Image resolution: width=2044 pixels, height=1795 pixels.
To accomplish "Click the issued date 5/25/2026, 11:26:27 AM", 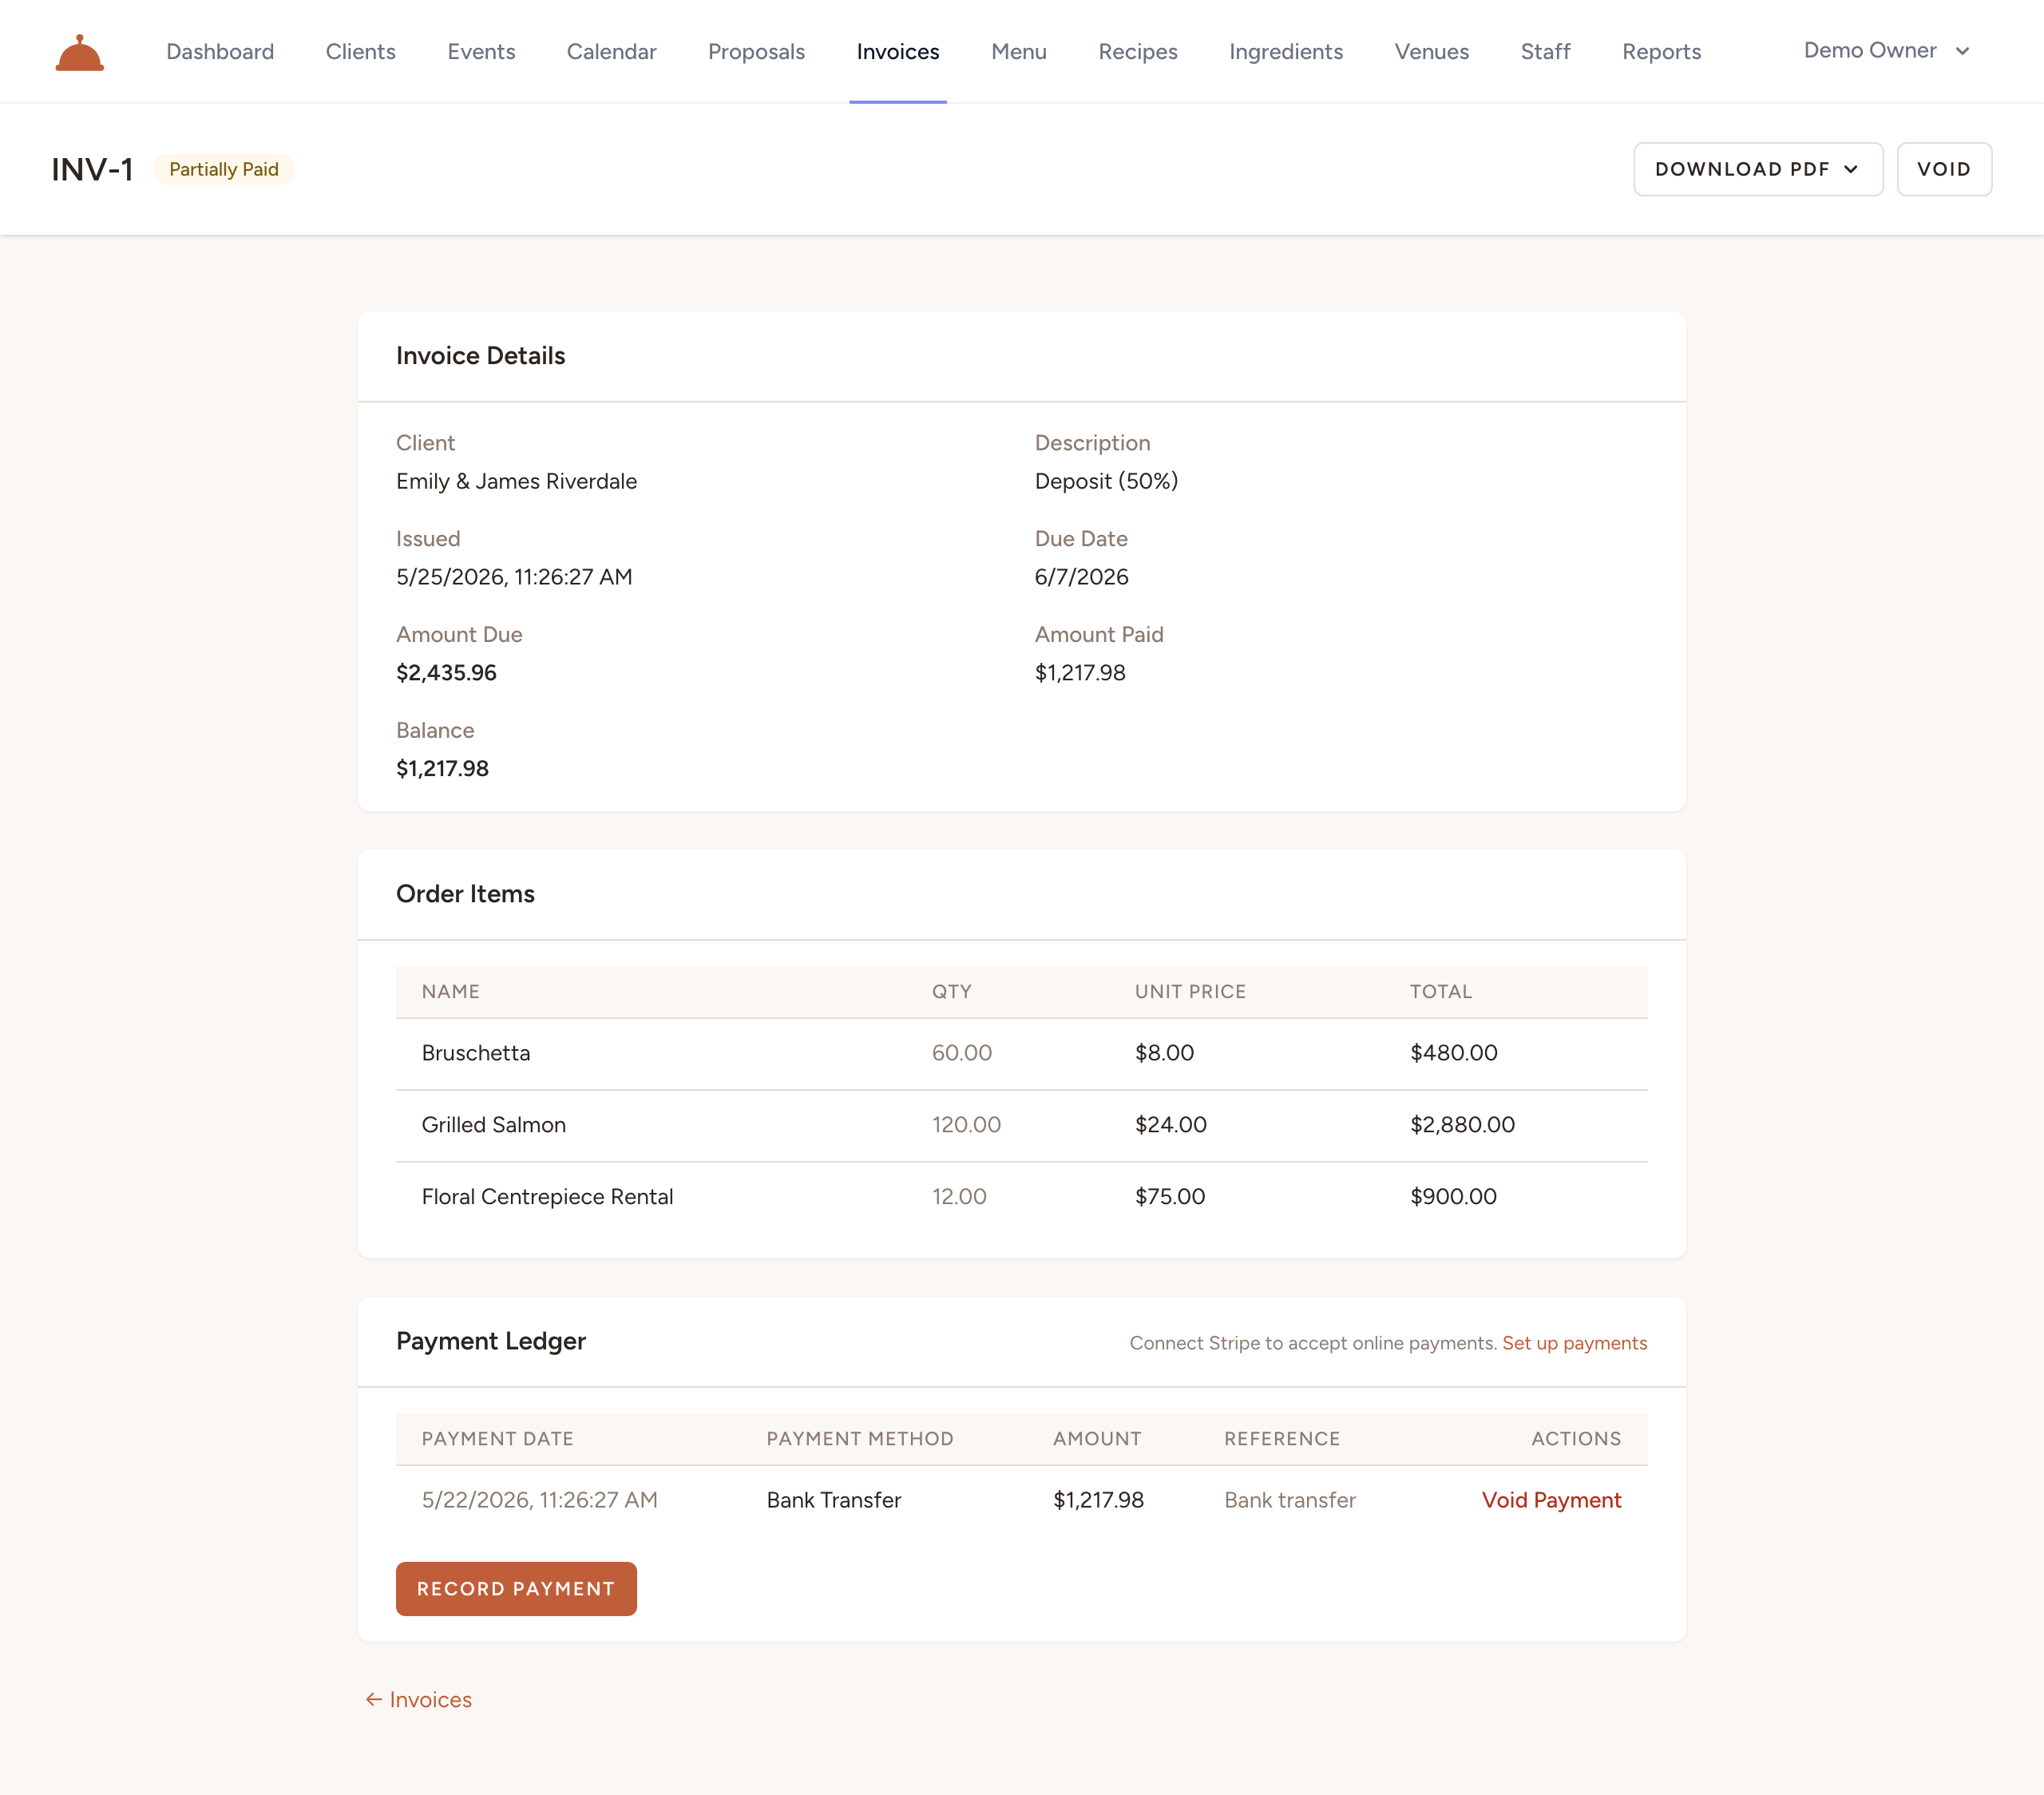I will 514,577.
